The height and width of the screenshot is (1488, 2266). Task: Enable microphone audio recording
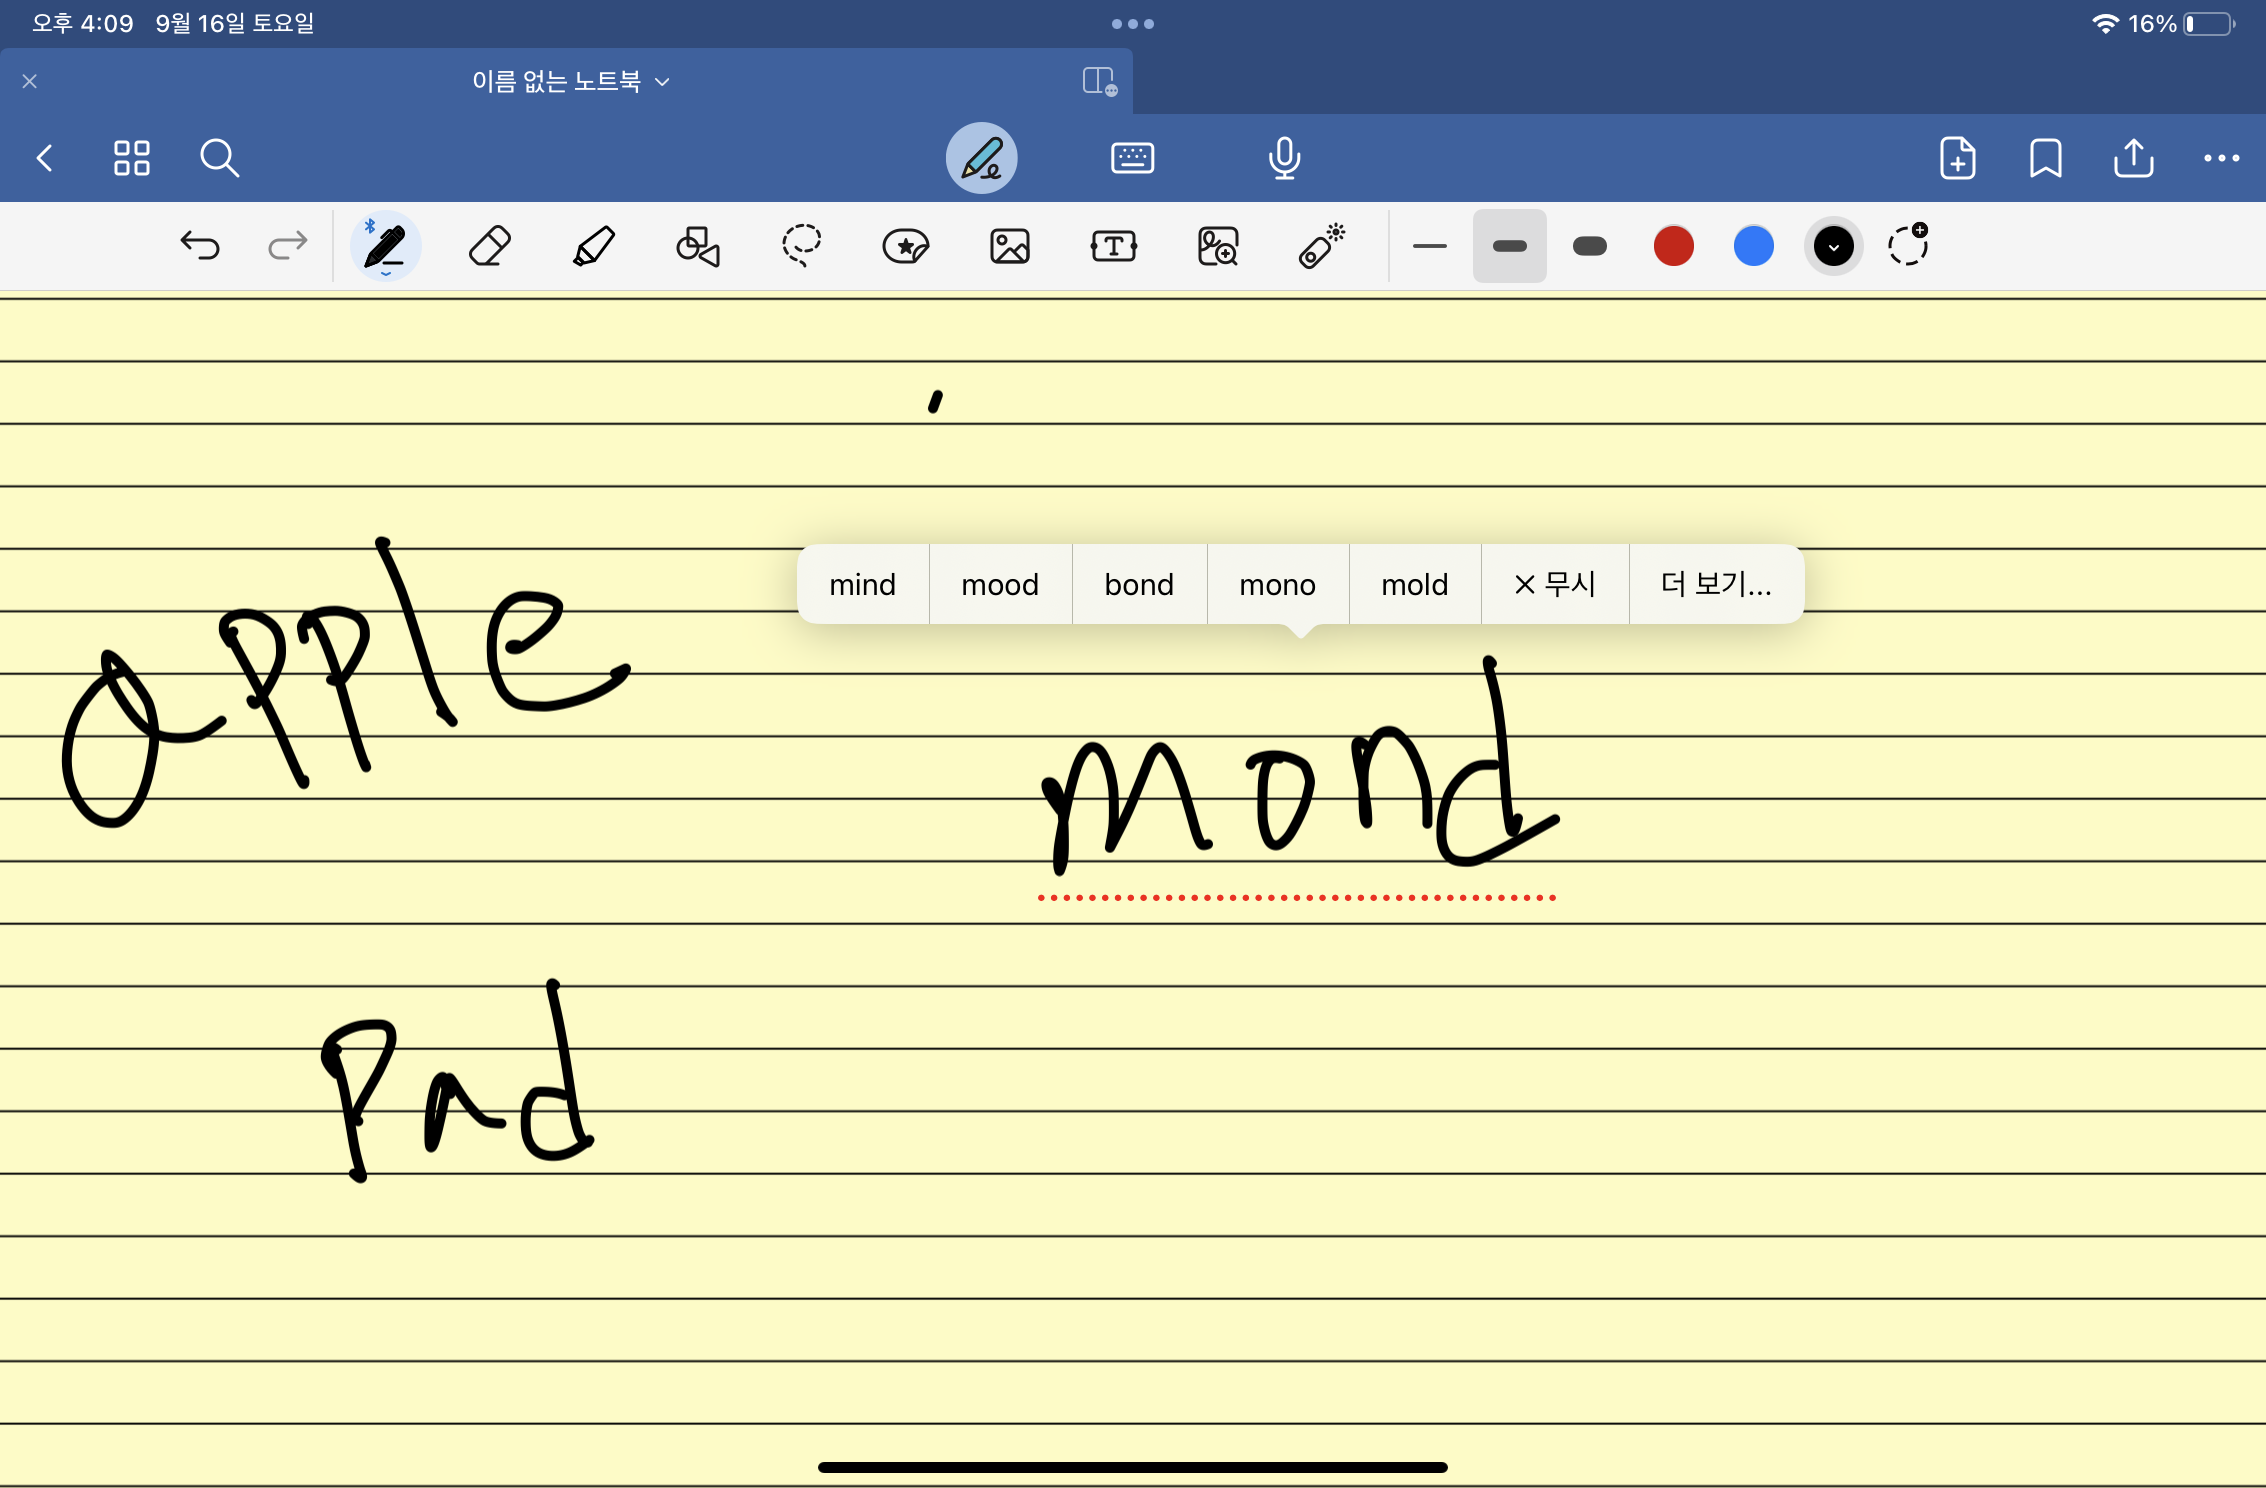[1284, 158]
